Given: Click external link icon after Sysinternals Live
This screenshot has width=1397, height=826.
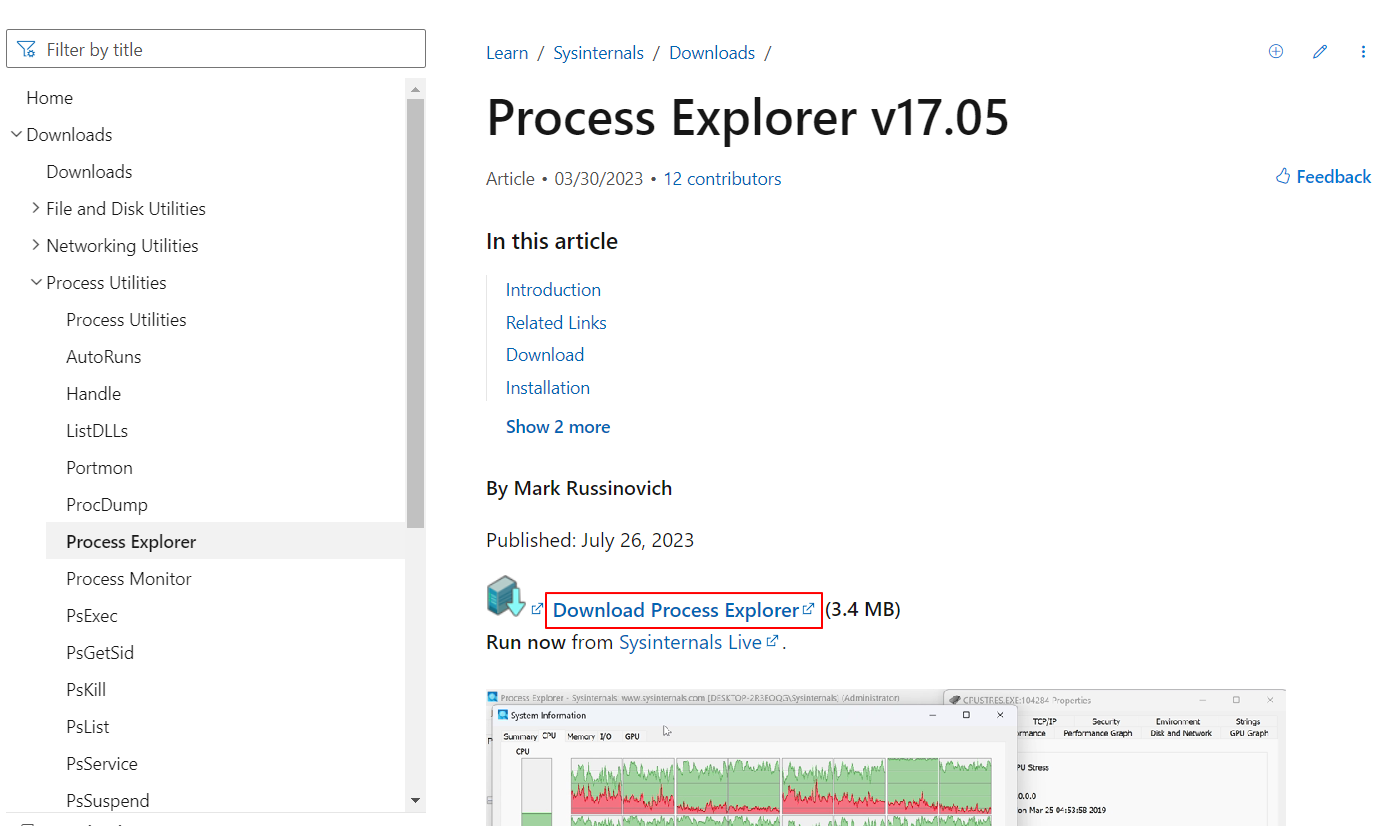Looking at the screenshot, I should pos(772,642).
